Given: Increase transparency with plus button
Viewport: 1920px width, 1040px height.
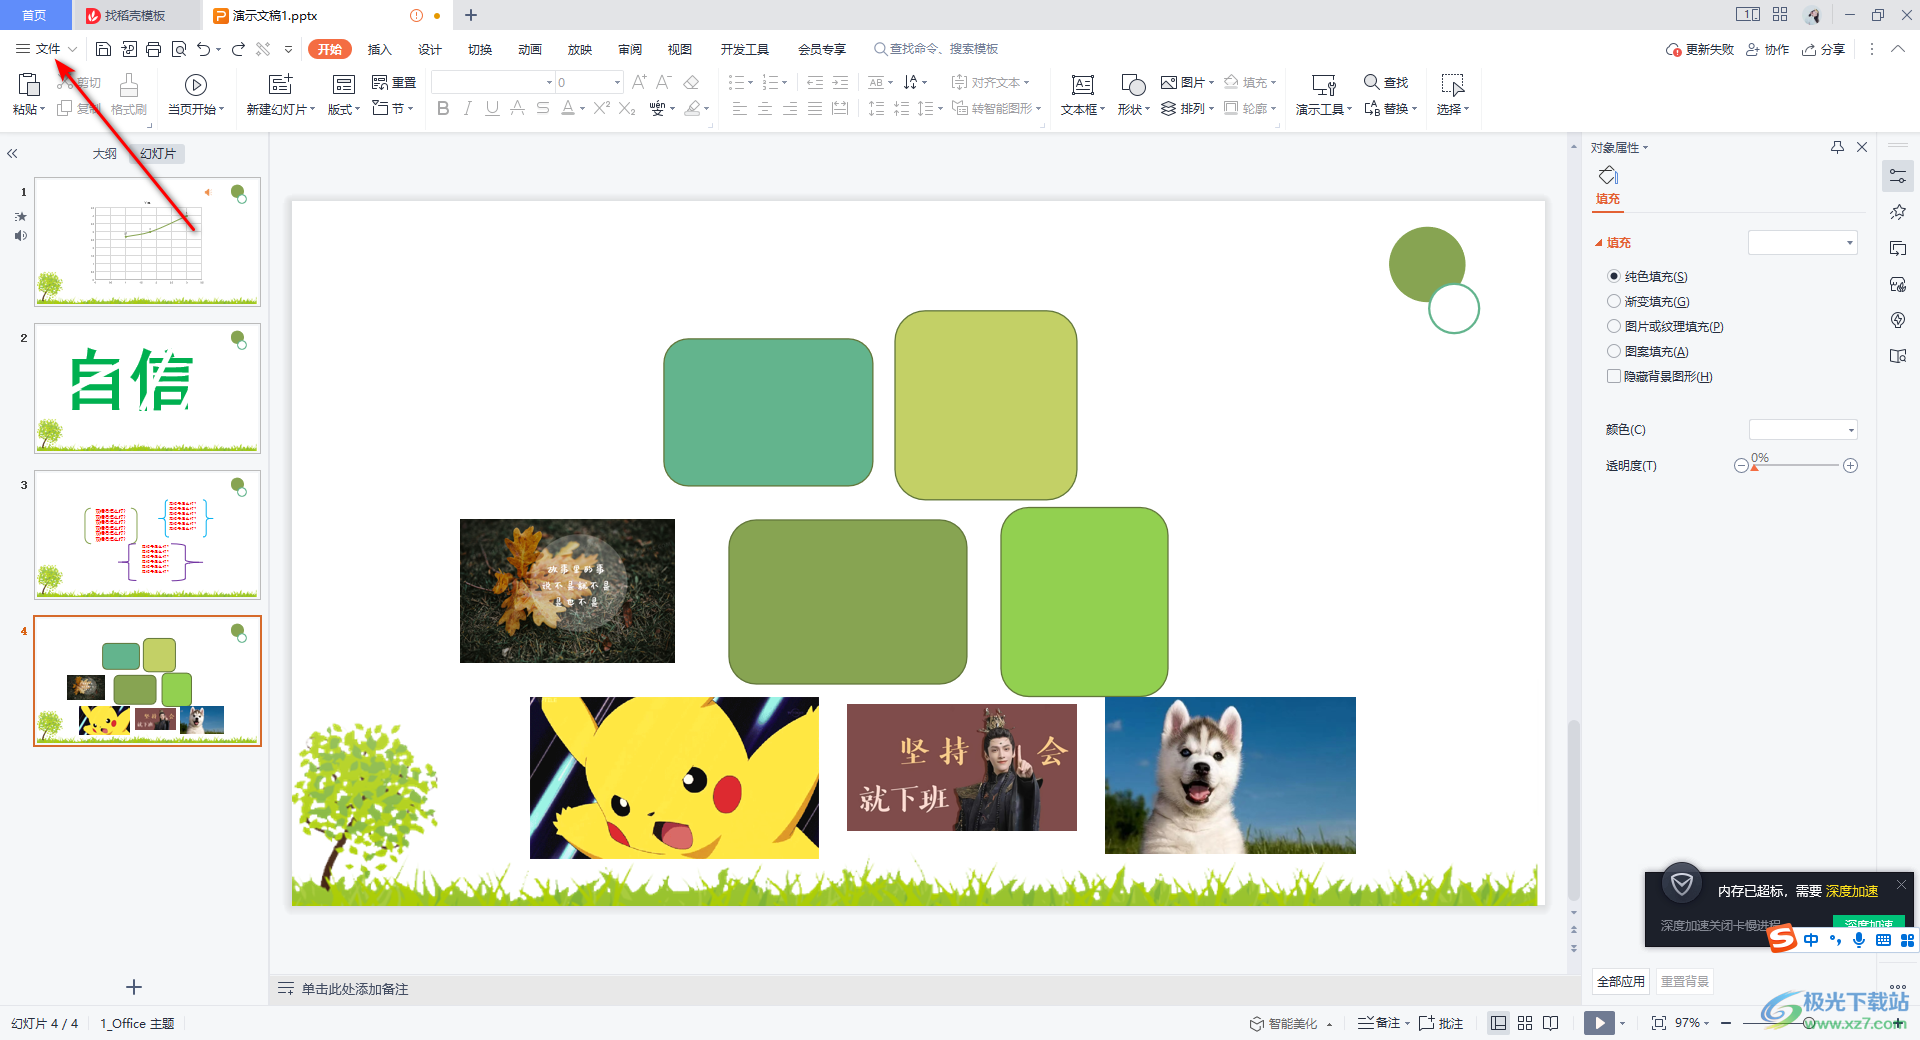Looking at the screenshot, I should pyautogui.click(x=1850, y=465).
